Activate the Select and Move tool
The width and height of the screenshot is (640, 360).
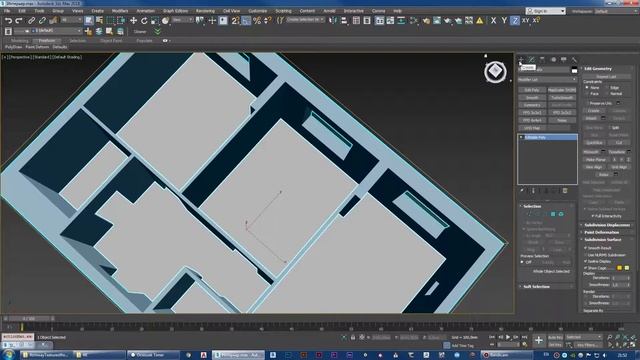pos(133,20)
